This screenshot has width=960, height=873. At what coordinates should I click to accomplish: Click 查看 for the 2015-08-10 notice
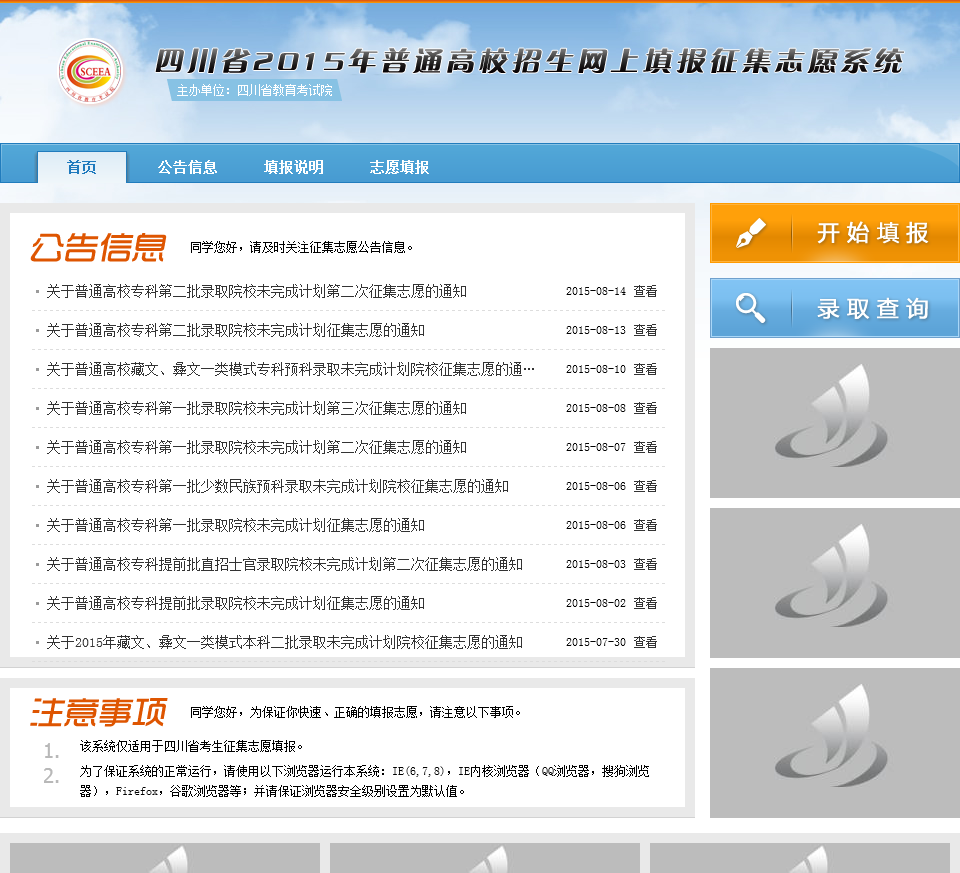point(645,370)
